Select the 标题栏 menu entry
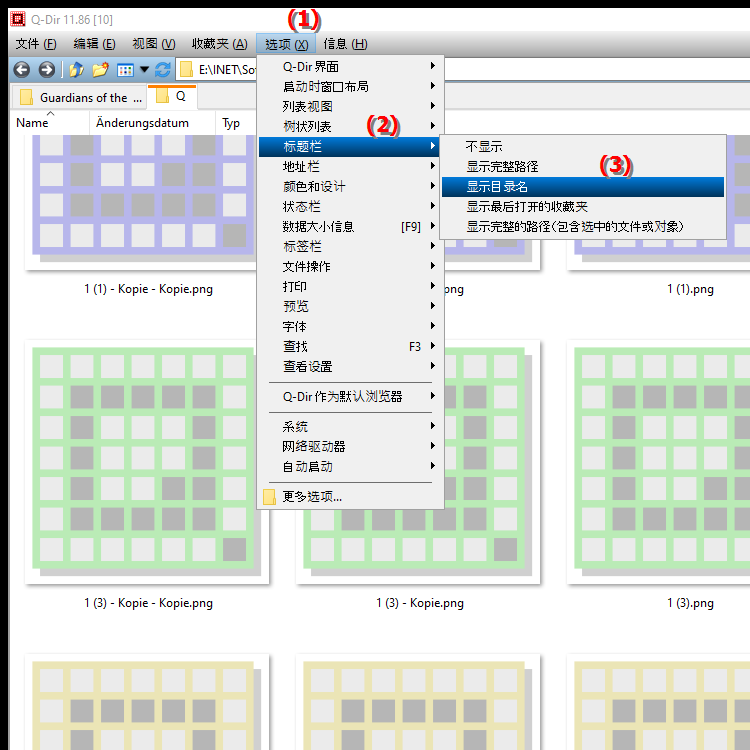This screenshot has height=750, width=750. point(349,146)
